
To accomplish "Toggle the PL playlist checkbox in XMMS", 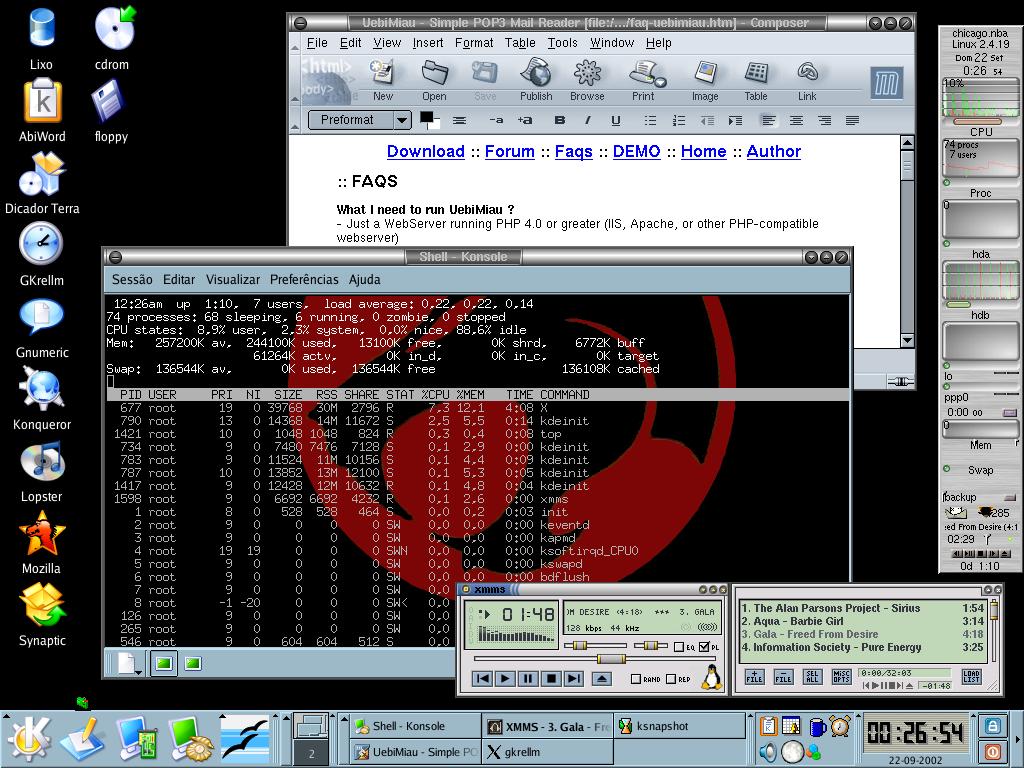I will pyautogui.click(x=704, y=647).
